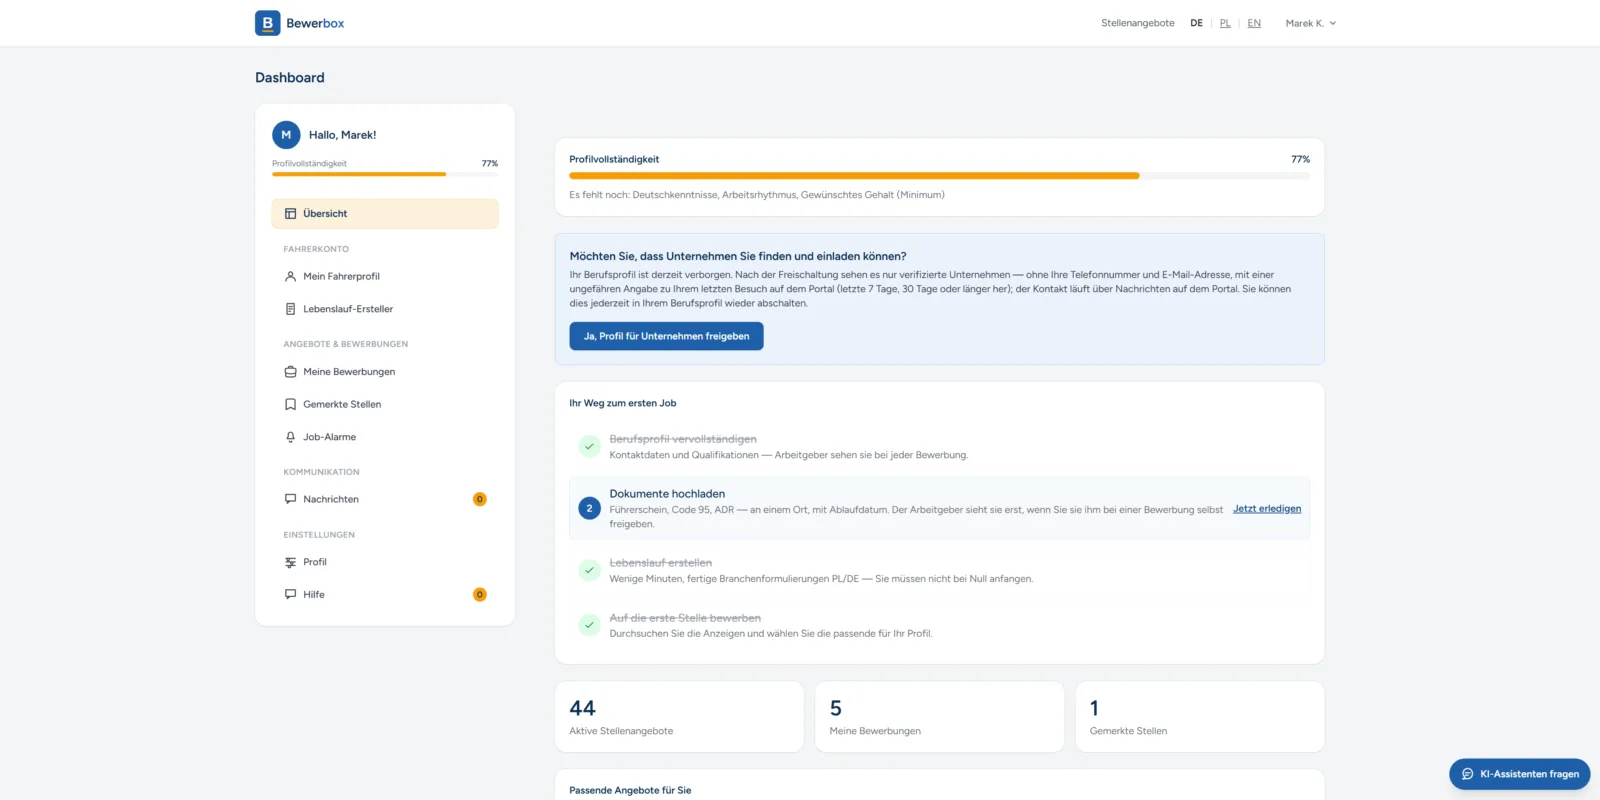Click the chat icon beside Nachrichten

(290, 499)
